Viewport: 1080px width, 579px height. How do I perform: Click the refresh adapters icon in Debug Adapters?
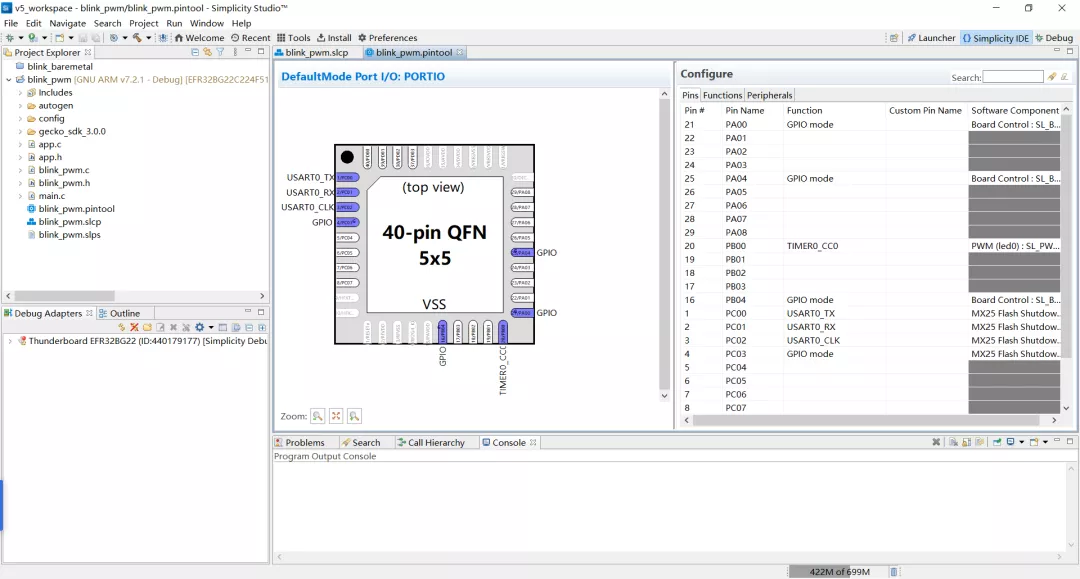121,328
